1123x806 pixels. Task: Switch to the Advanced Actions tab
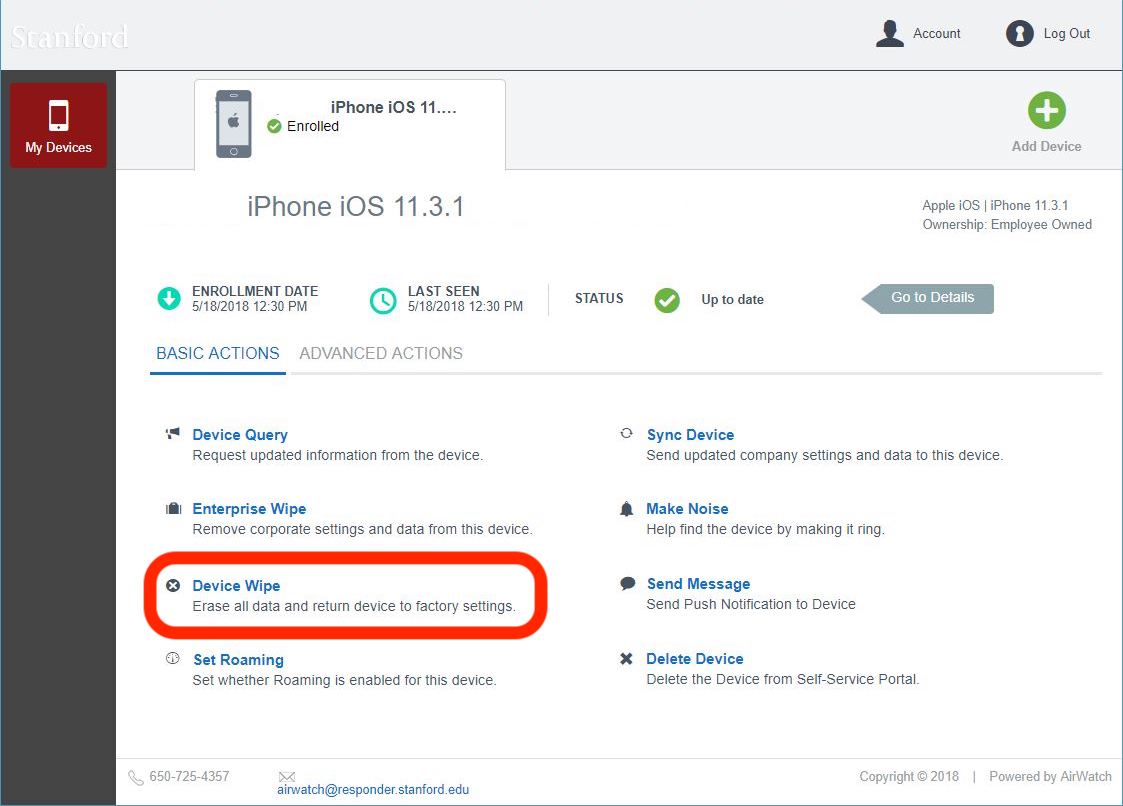point(381,354)
